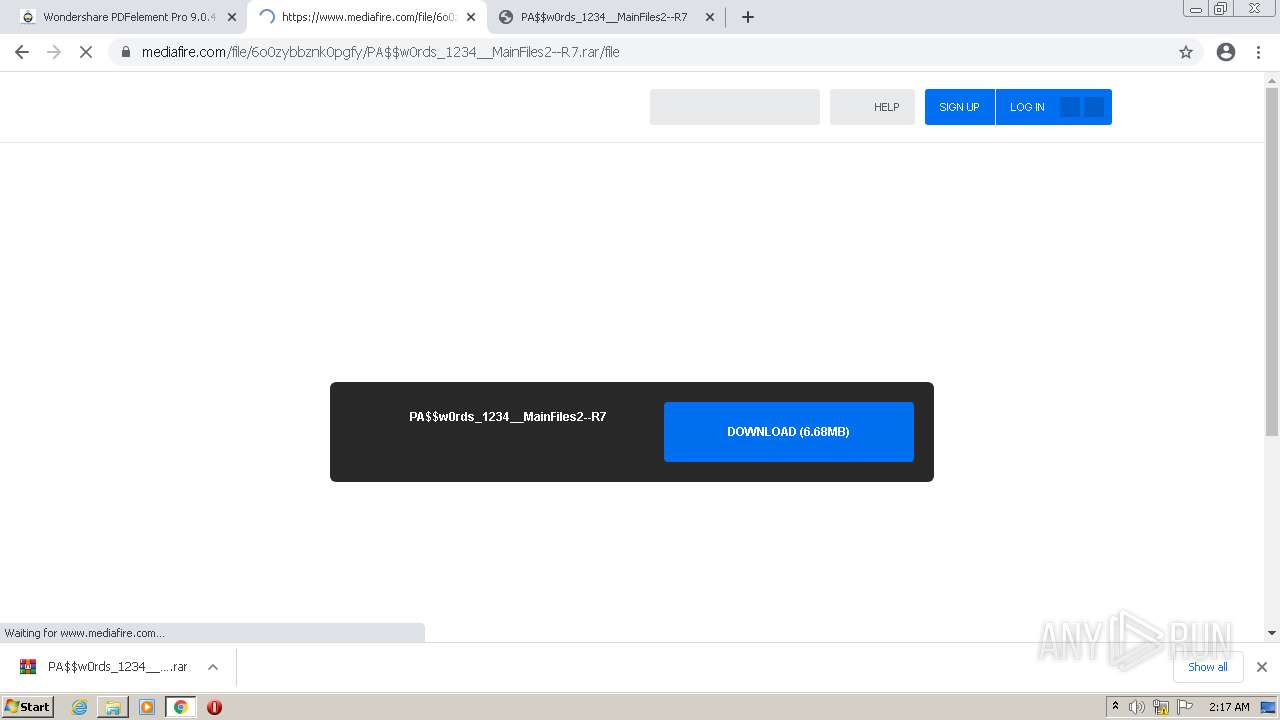Close the mediafire.com loading tab
Viewport: 1280px width, 720px height.
coord(471,17)
